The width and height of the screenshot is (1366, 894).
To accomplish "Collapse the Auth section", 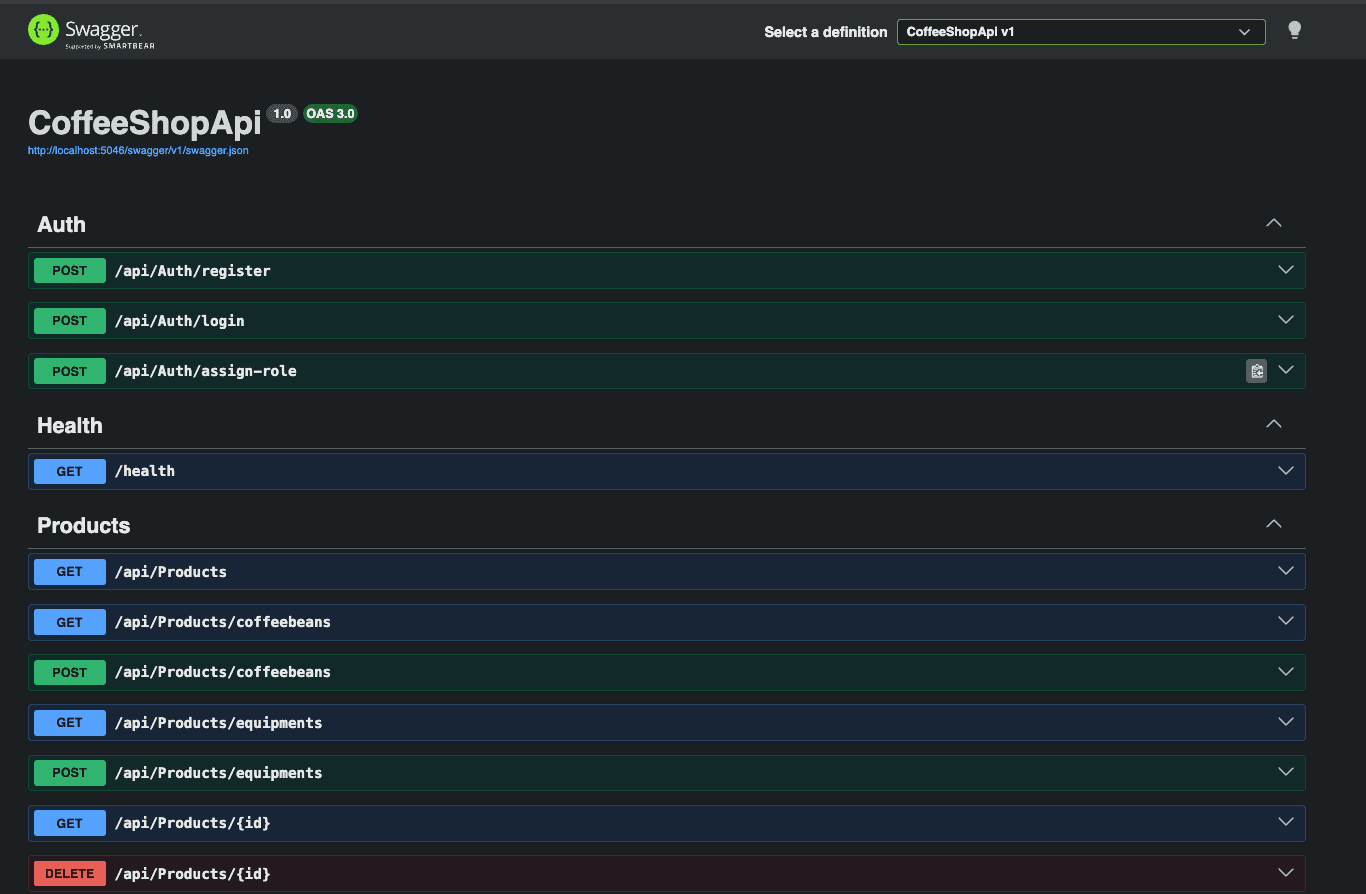I will coord(1274,223).
